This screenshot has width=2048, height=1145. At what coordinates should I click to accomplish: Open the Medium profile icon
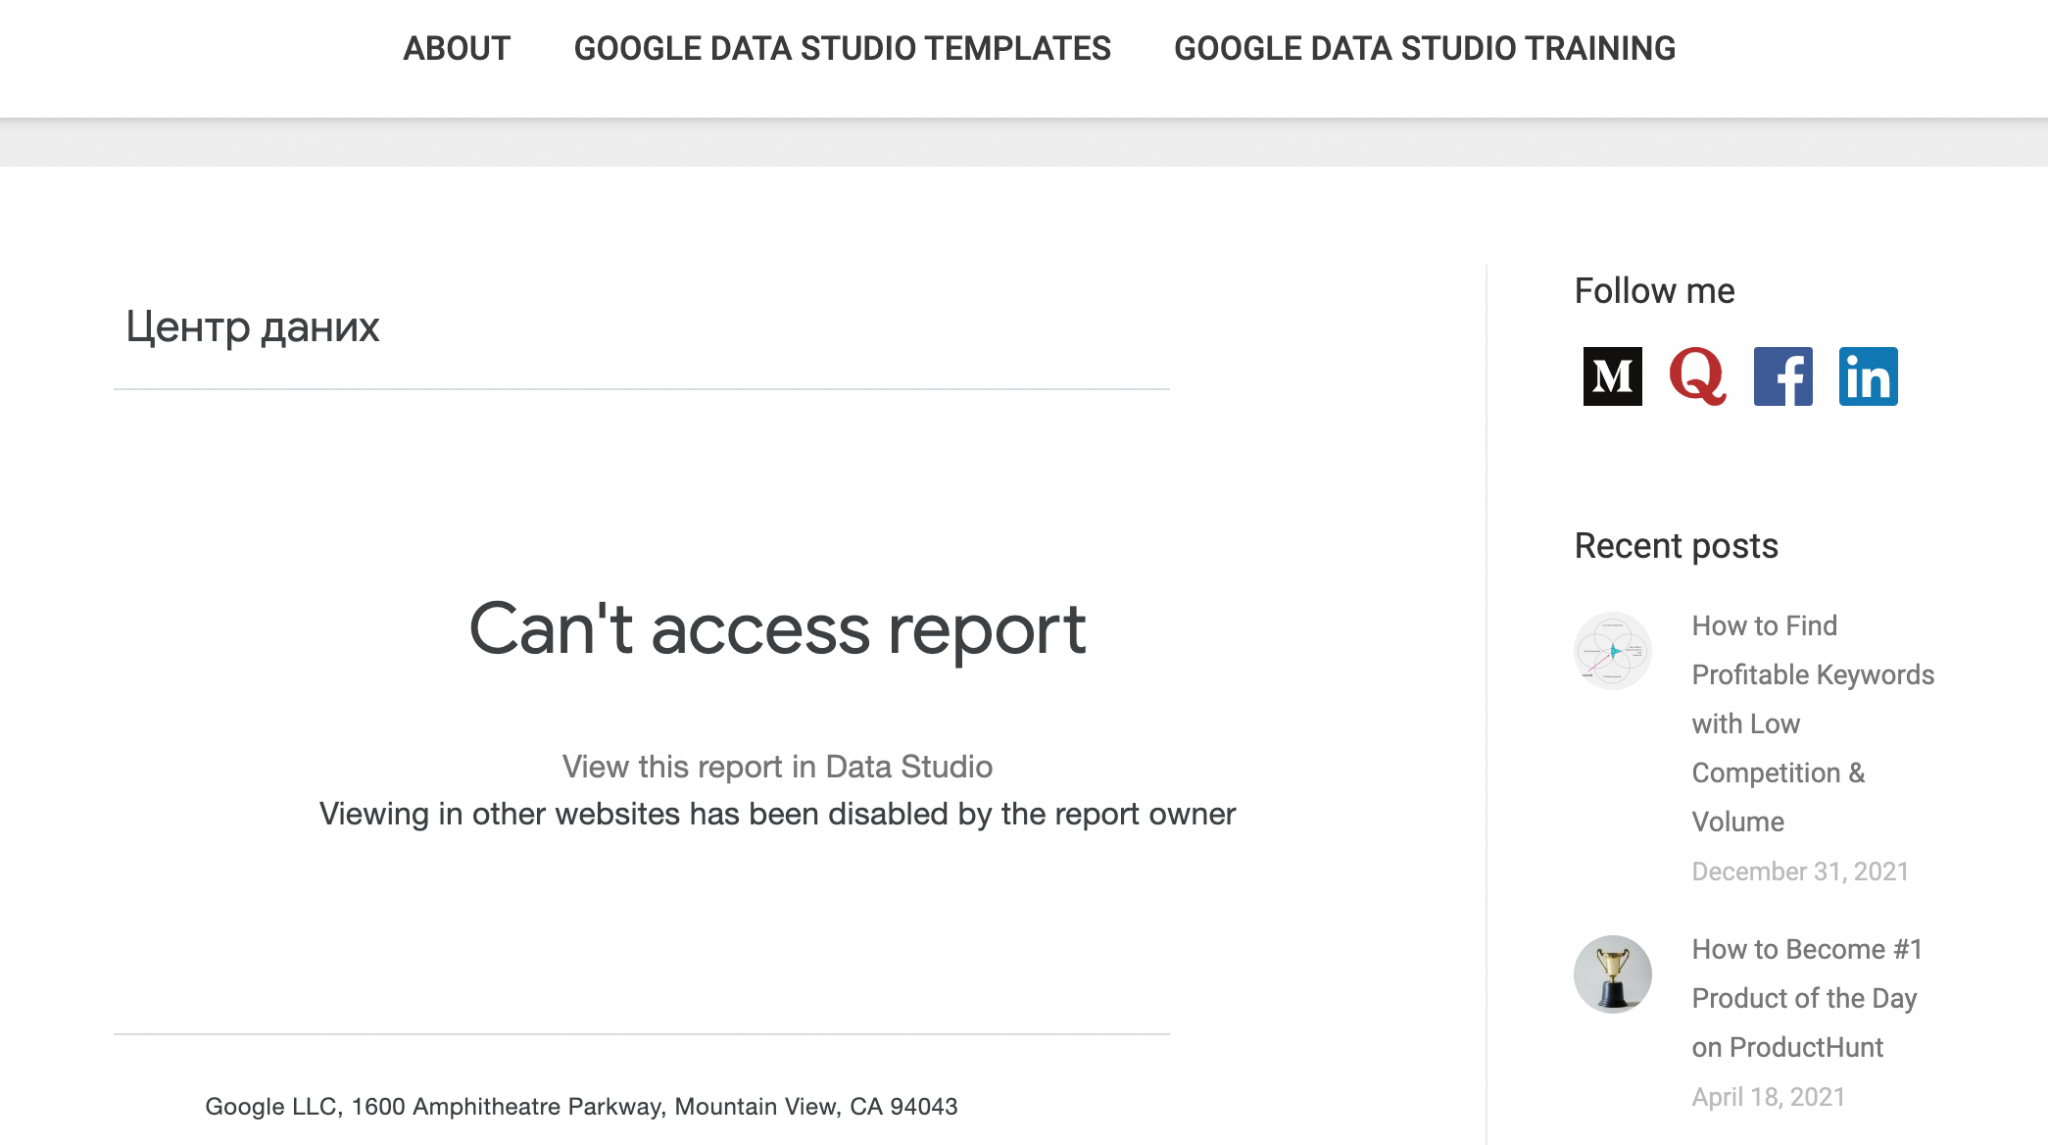click(1613, 377)
